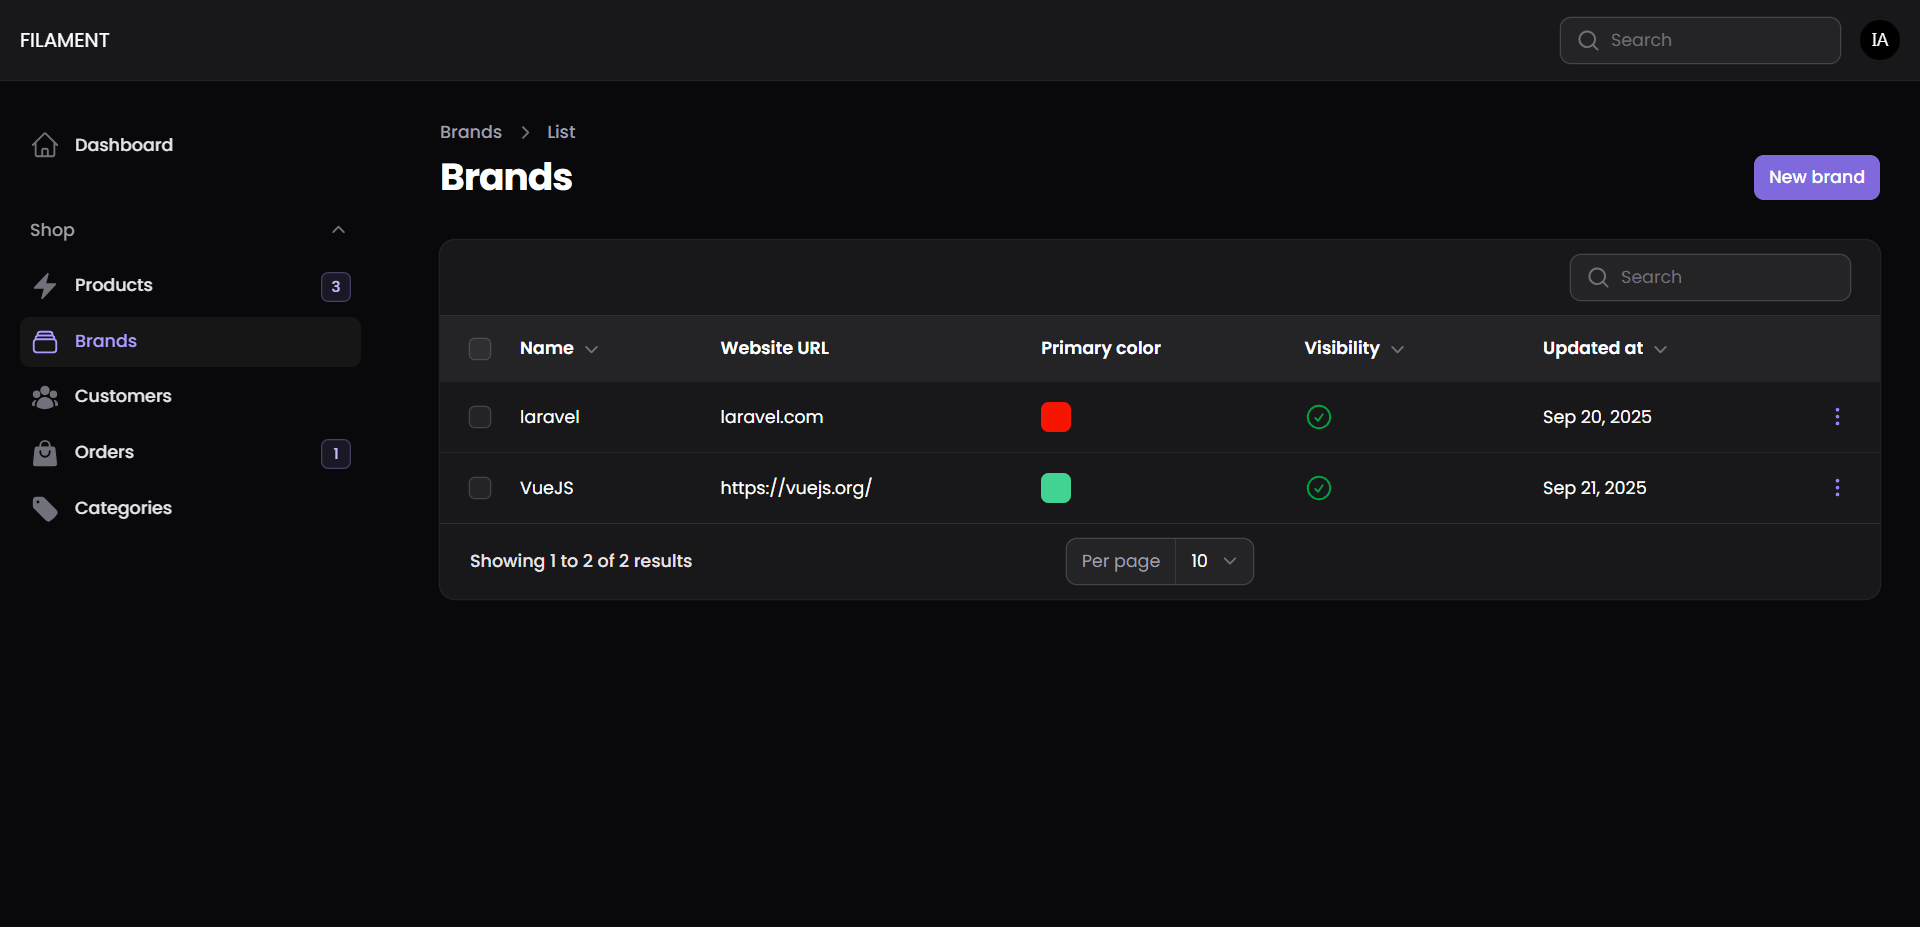Click the VueJS brand name

tap(547, 488)
